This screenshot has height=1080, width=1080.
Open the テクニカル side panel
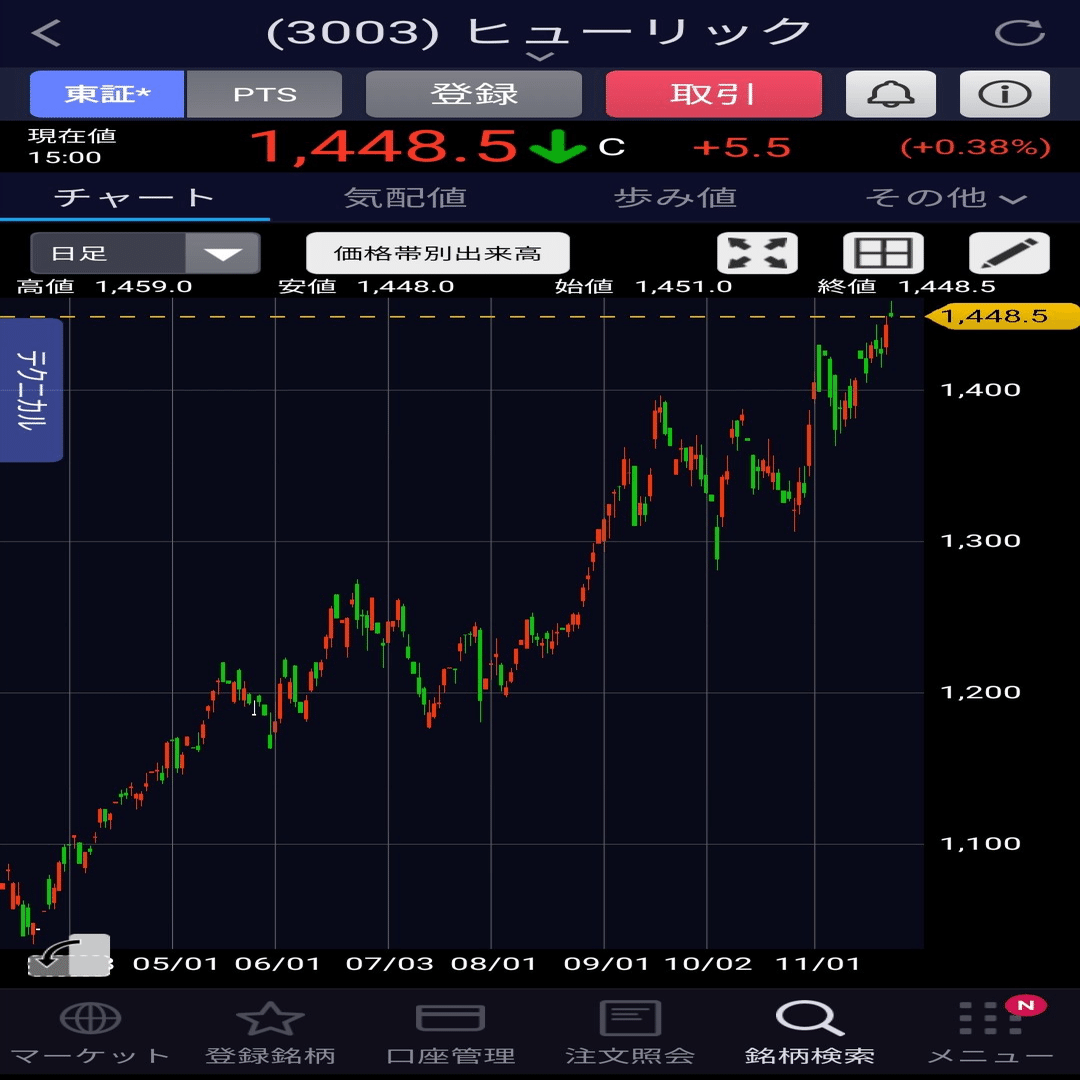(32, 390)
